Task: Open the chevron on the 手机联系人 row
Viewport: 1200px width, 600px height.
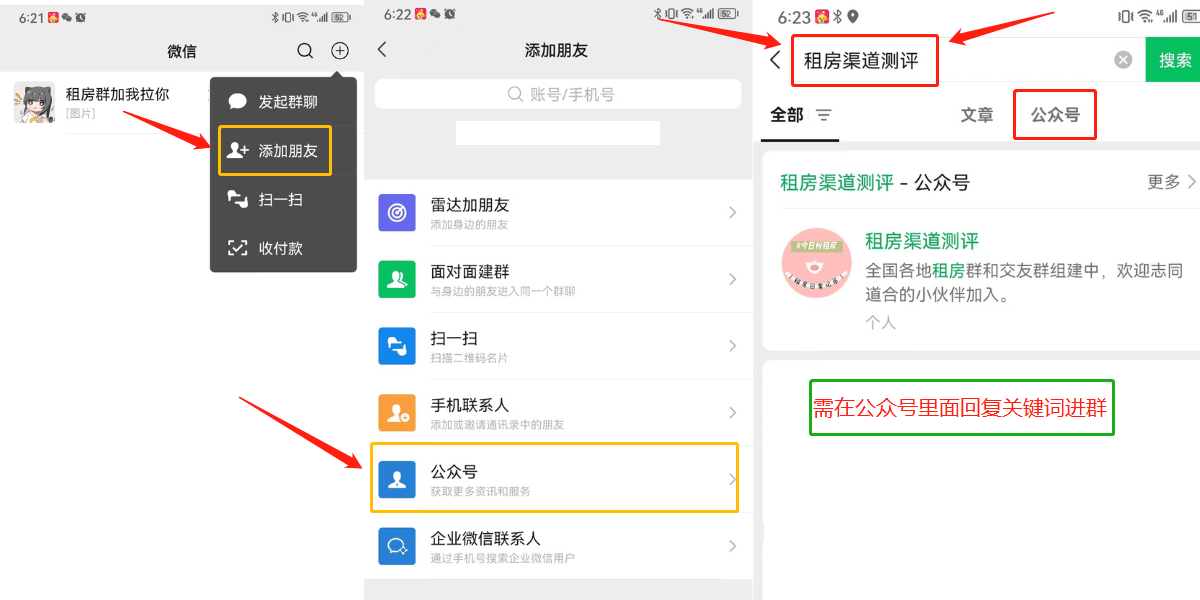Action: point(732,413)
